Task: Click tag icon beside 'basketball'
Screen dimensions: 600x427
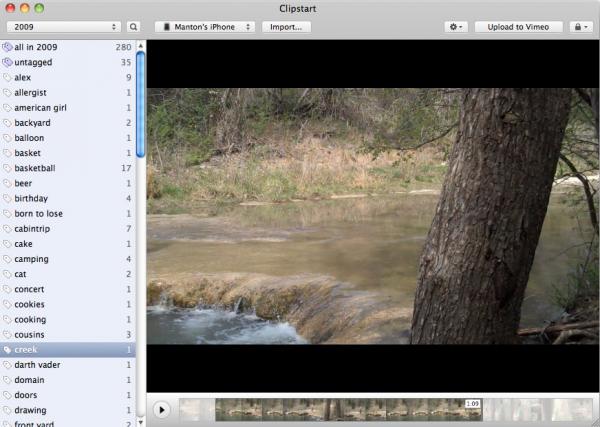Action: pos(7,168)
